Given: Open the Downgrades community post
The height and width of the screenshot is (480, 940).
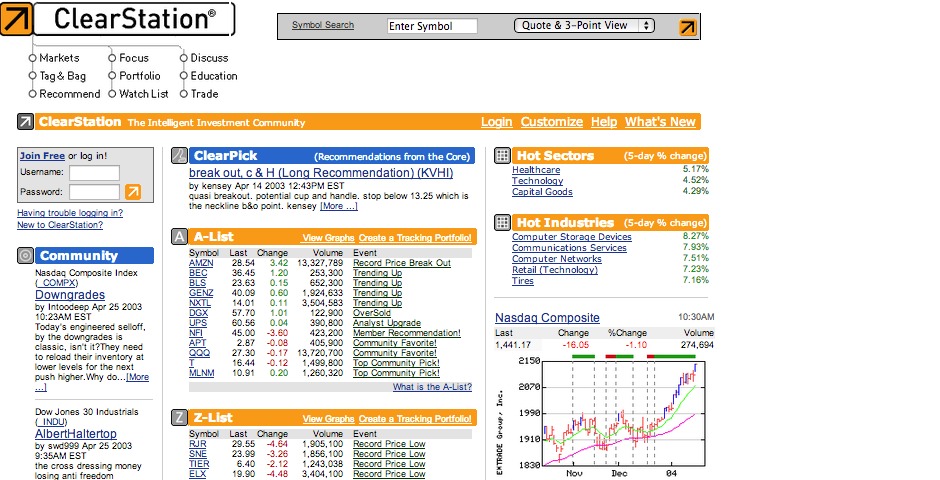Looking at the screenshot, I should (x=70, y=295).
